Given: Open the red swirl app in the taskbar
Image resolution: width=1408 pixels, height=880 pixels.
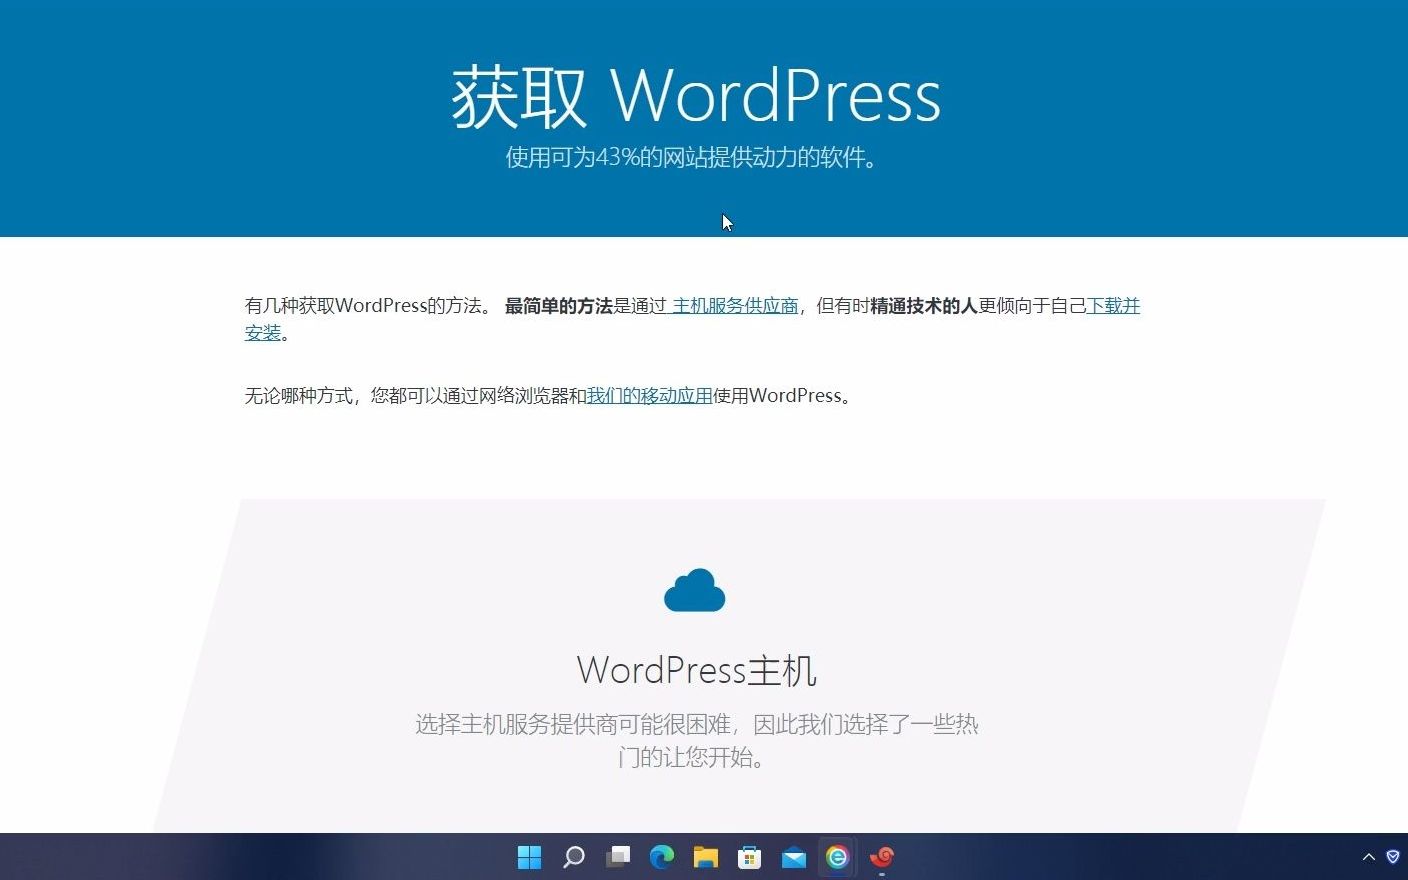Looking at the screenshot, I should tap(882, 857).
